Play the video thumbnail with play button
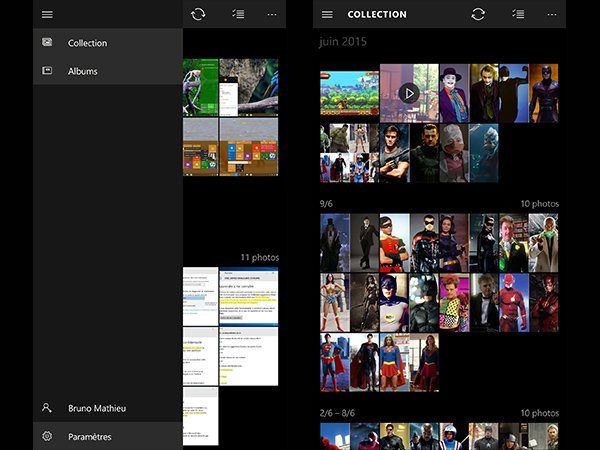Viewport: 600px width, 450px height. 409,93
